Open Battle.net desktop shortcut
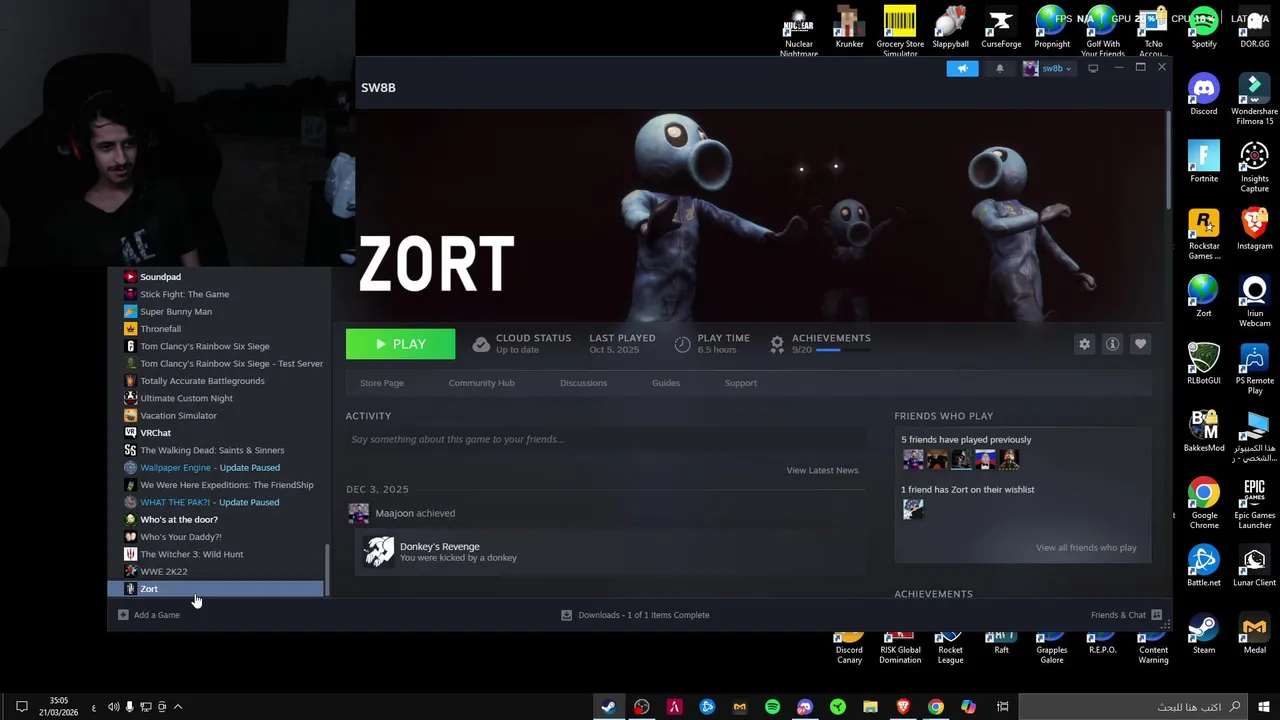This screenshot has height=720, width=1280. click(1204, 565)
